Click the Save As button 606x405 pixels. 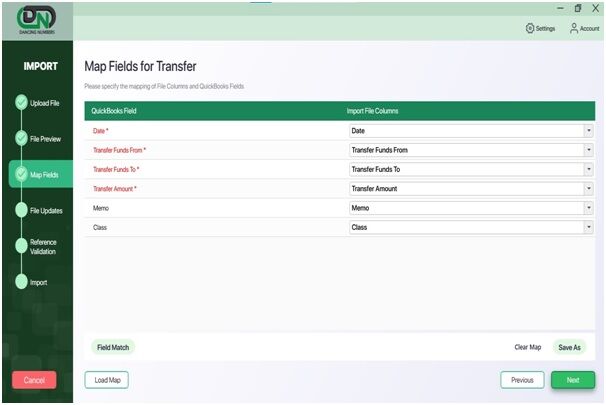coord(569,347)
